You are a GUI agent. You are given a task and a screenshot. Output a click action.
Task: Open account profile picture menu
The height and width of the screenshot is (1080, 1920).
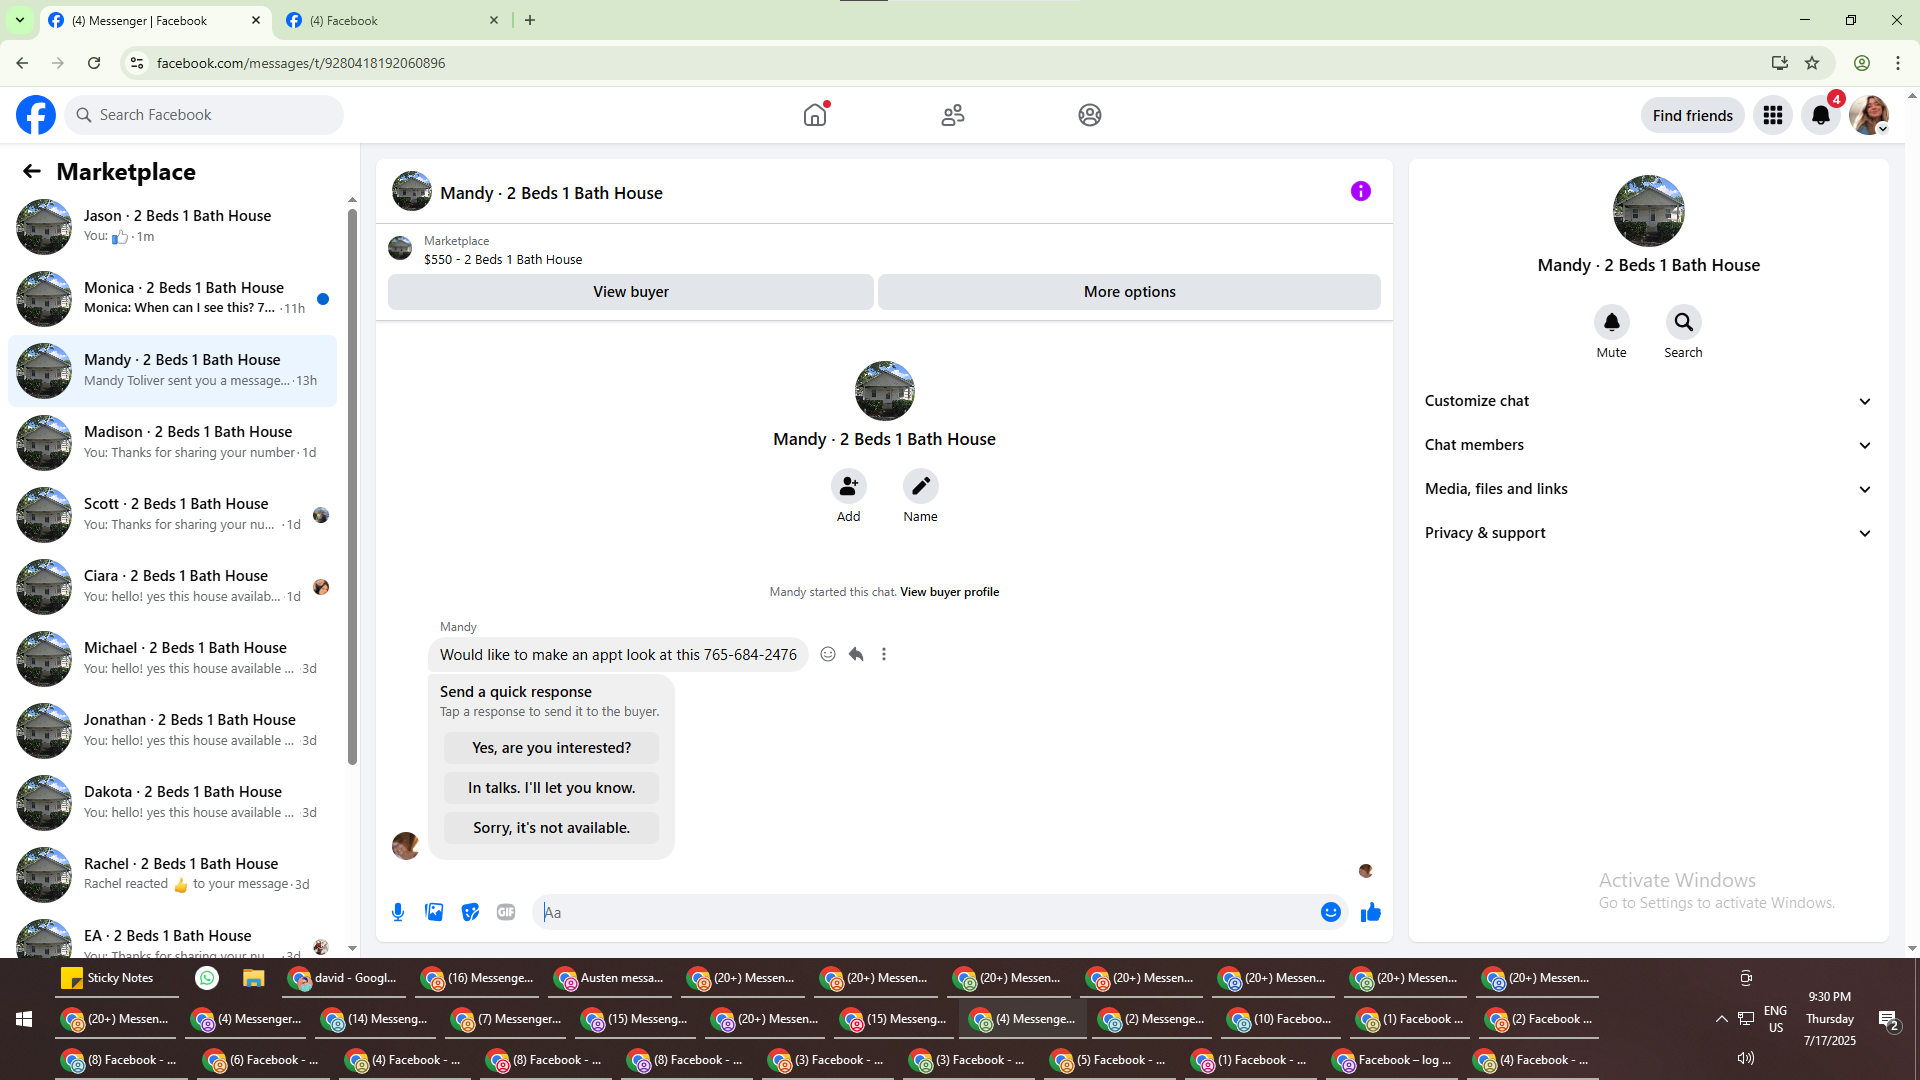pyautogui.click(x=1869, y=115)
